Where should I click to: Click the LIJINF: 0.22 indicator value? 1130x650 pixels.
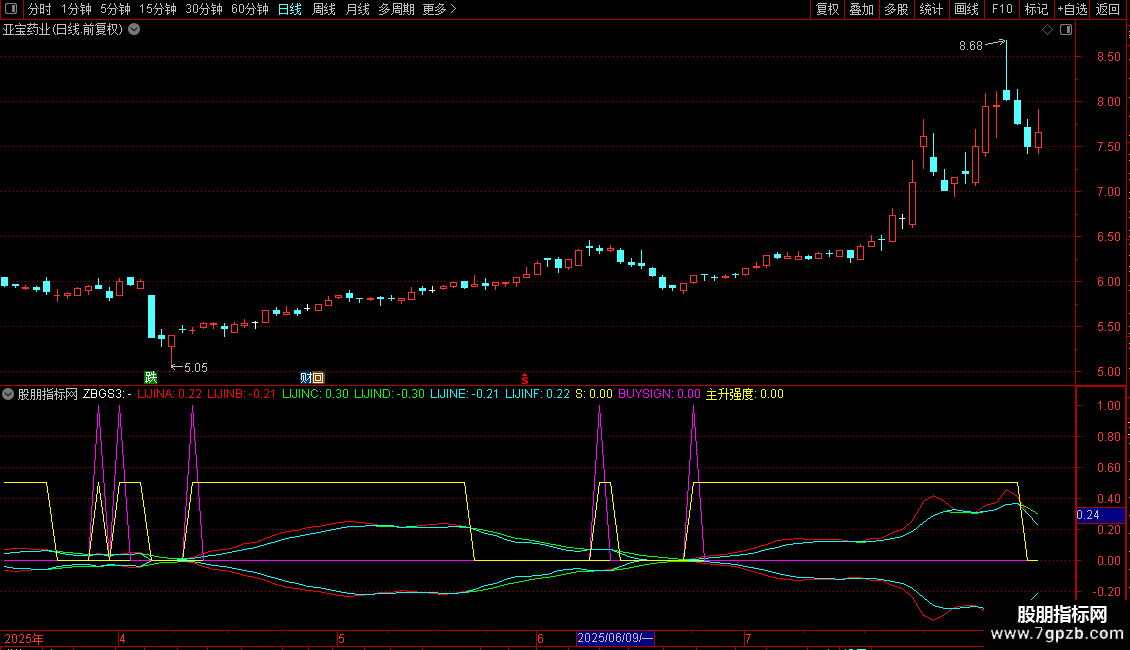pos(537,394)
